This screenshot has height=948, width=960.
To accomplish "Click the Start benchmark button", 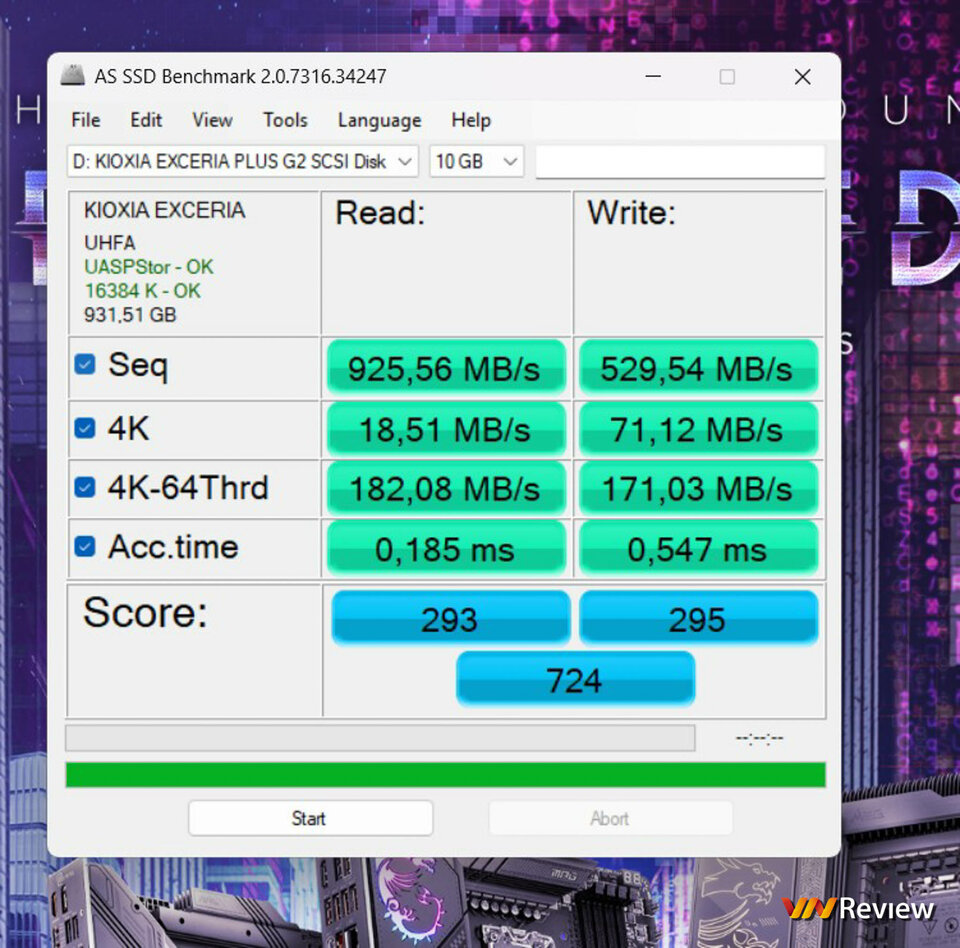I will click(310, 818).
